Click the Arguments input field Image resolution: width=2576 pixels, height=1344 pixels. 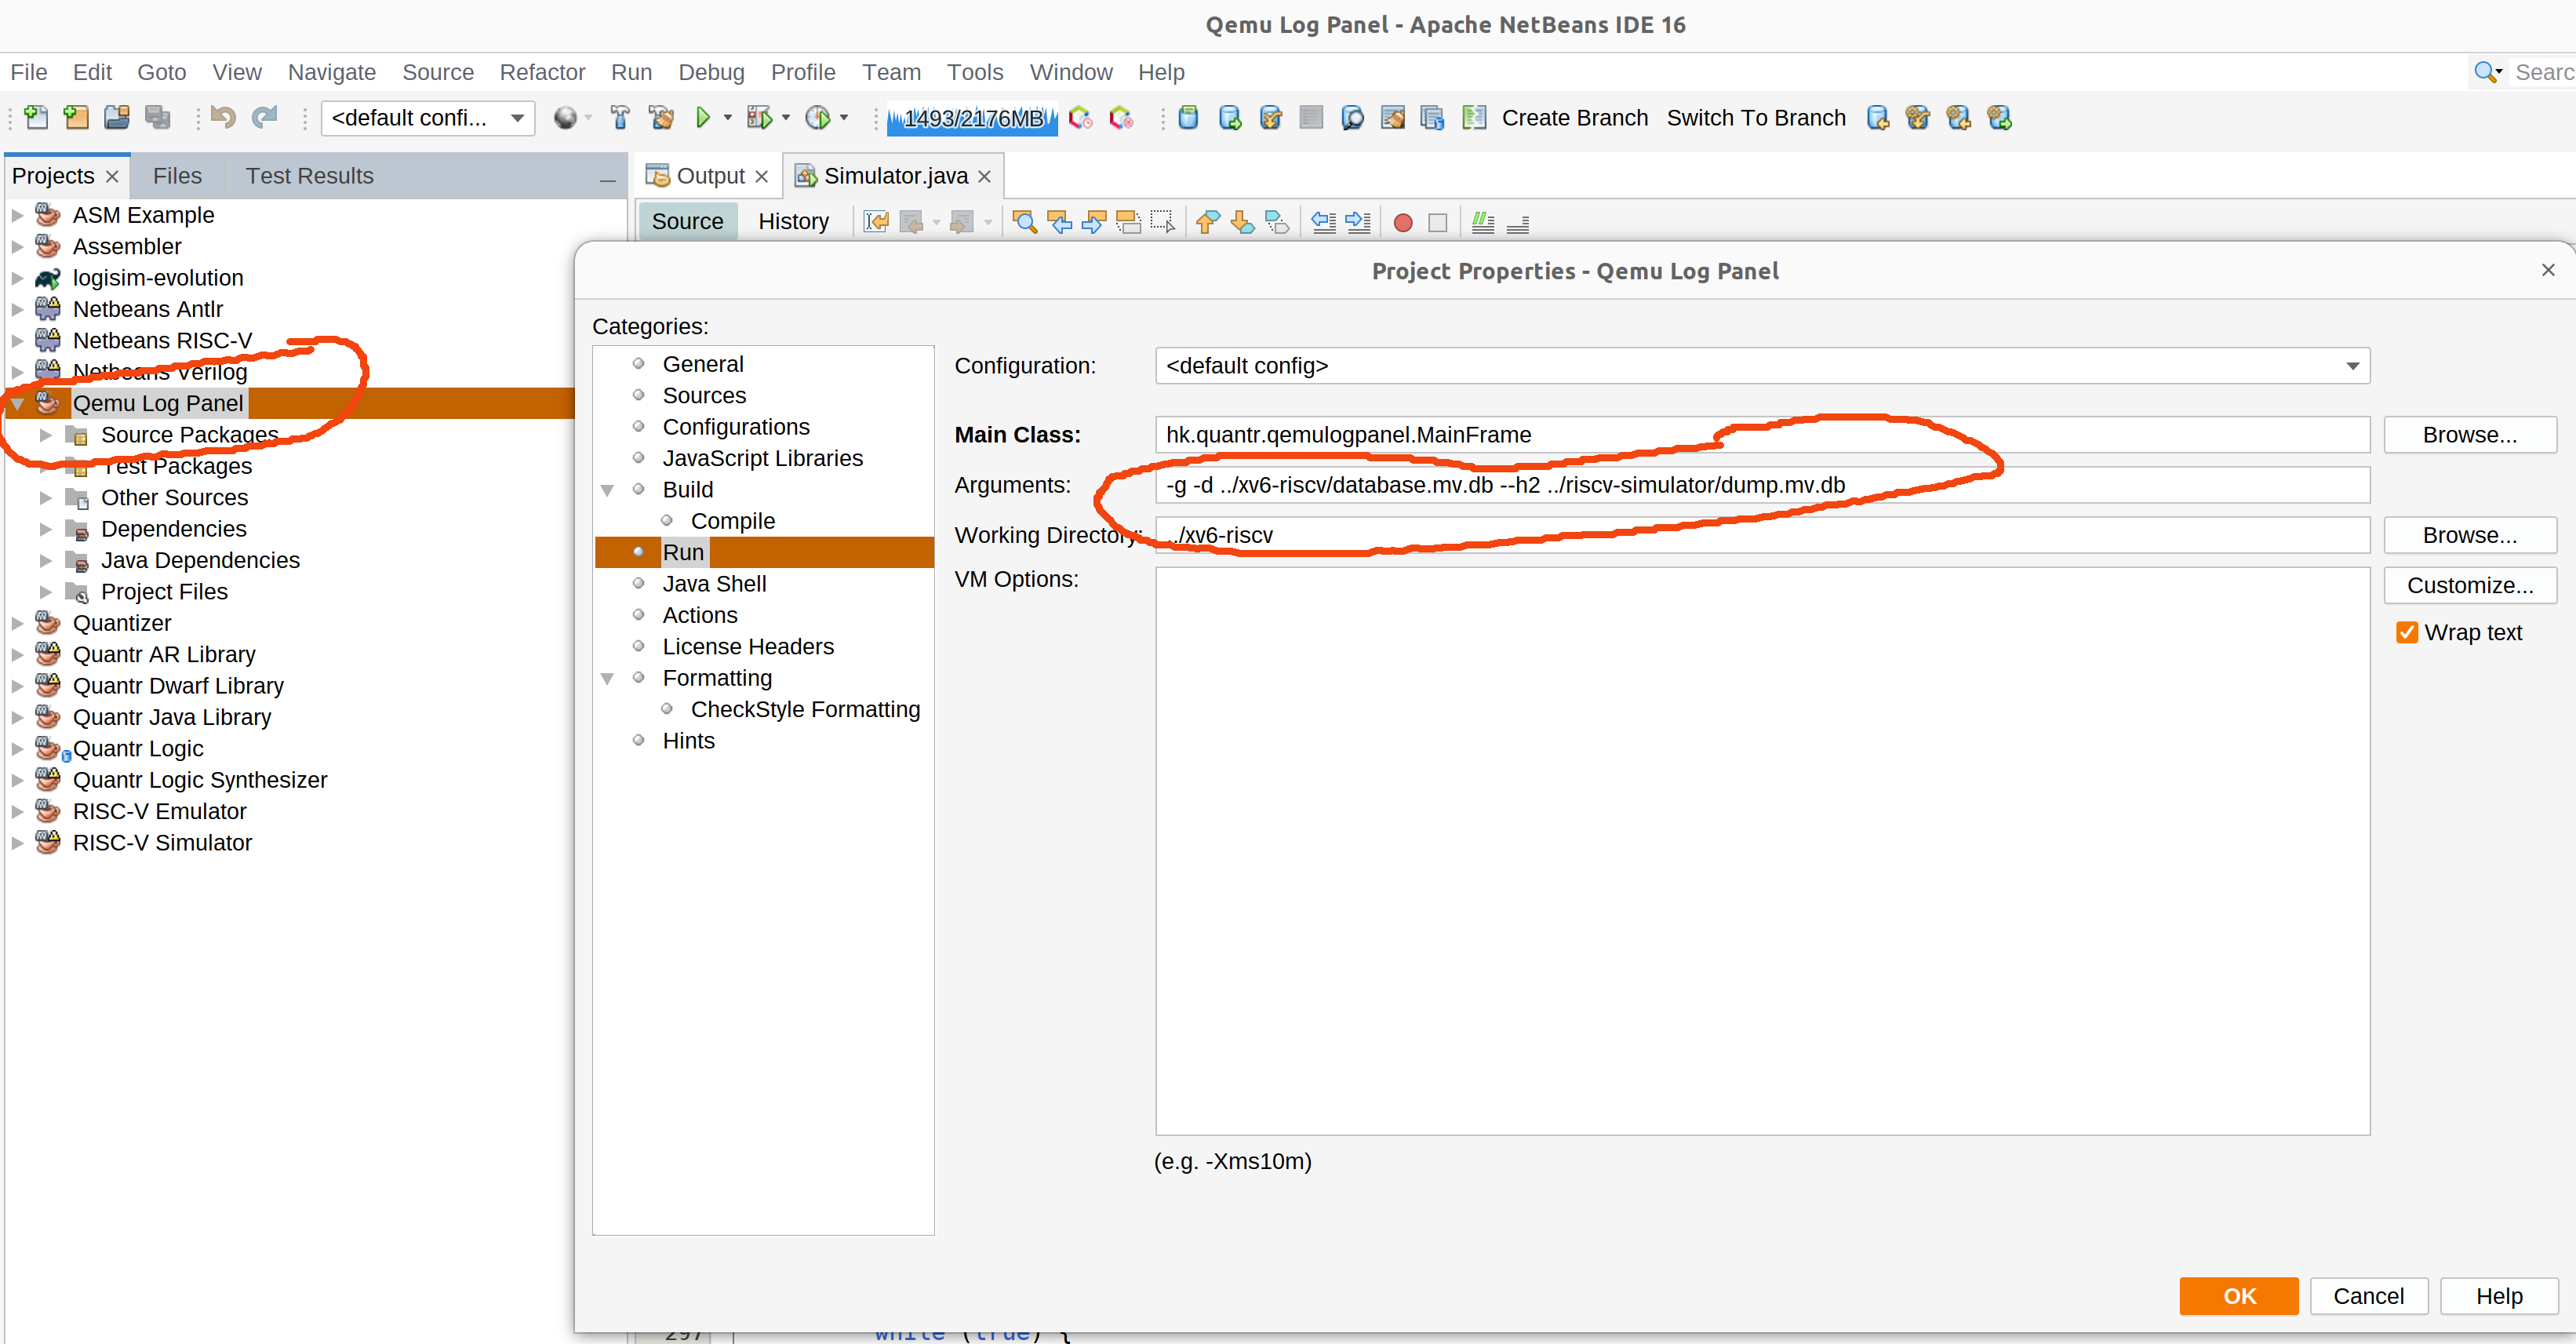pyautogui.click(x=1762, y=485)
